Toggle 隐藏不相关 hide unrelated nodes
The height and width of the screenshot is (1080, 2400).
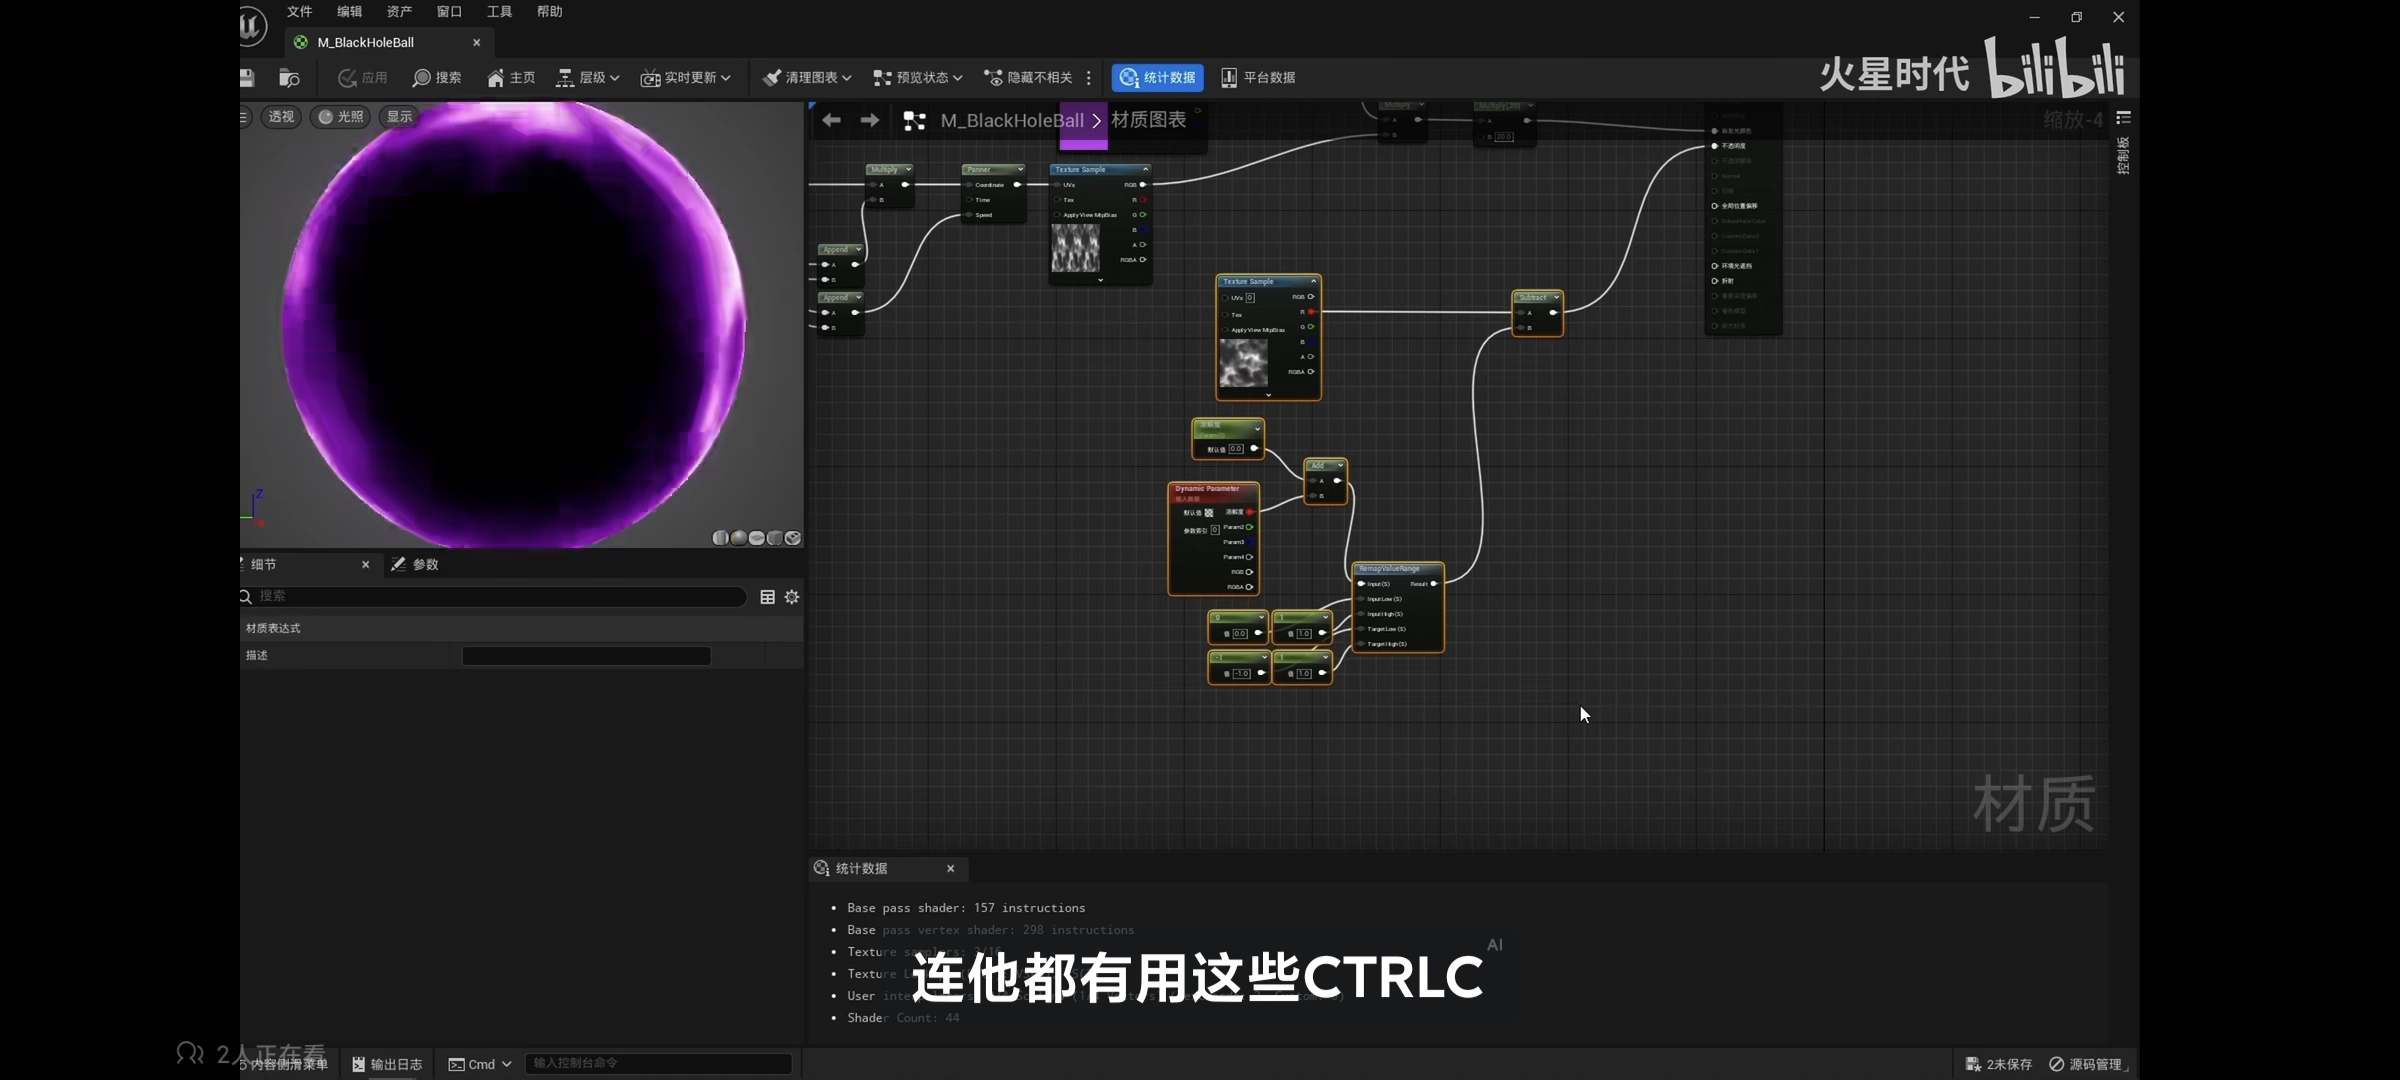1028,78
